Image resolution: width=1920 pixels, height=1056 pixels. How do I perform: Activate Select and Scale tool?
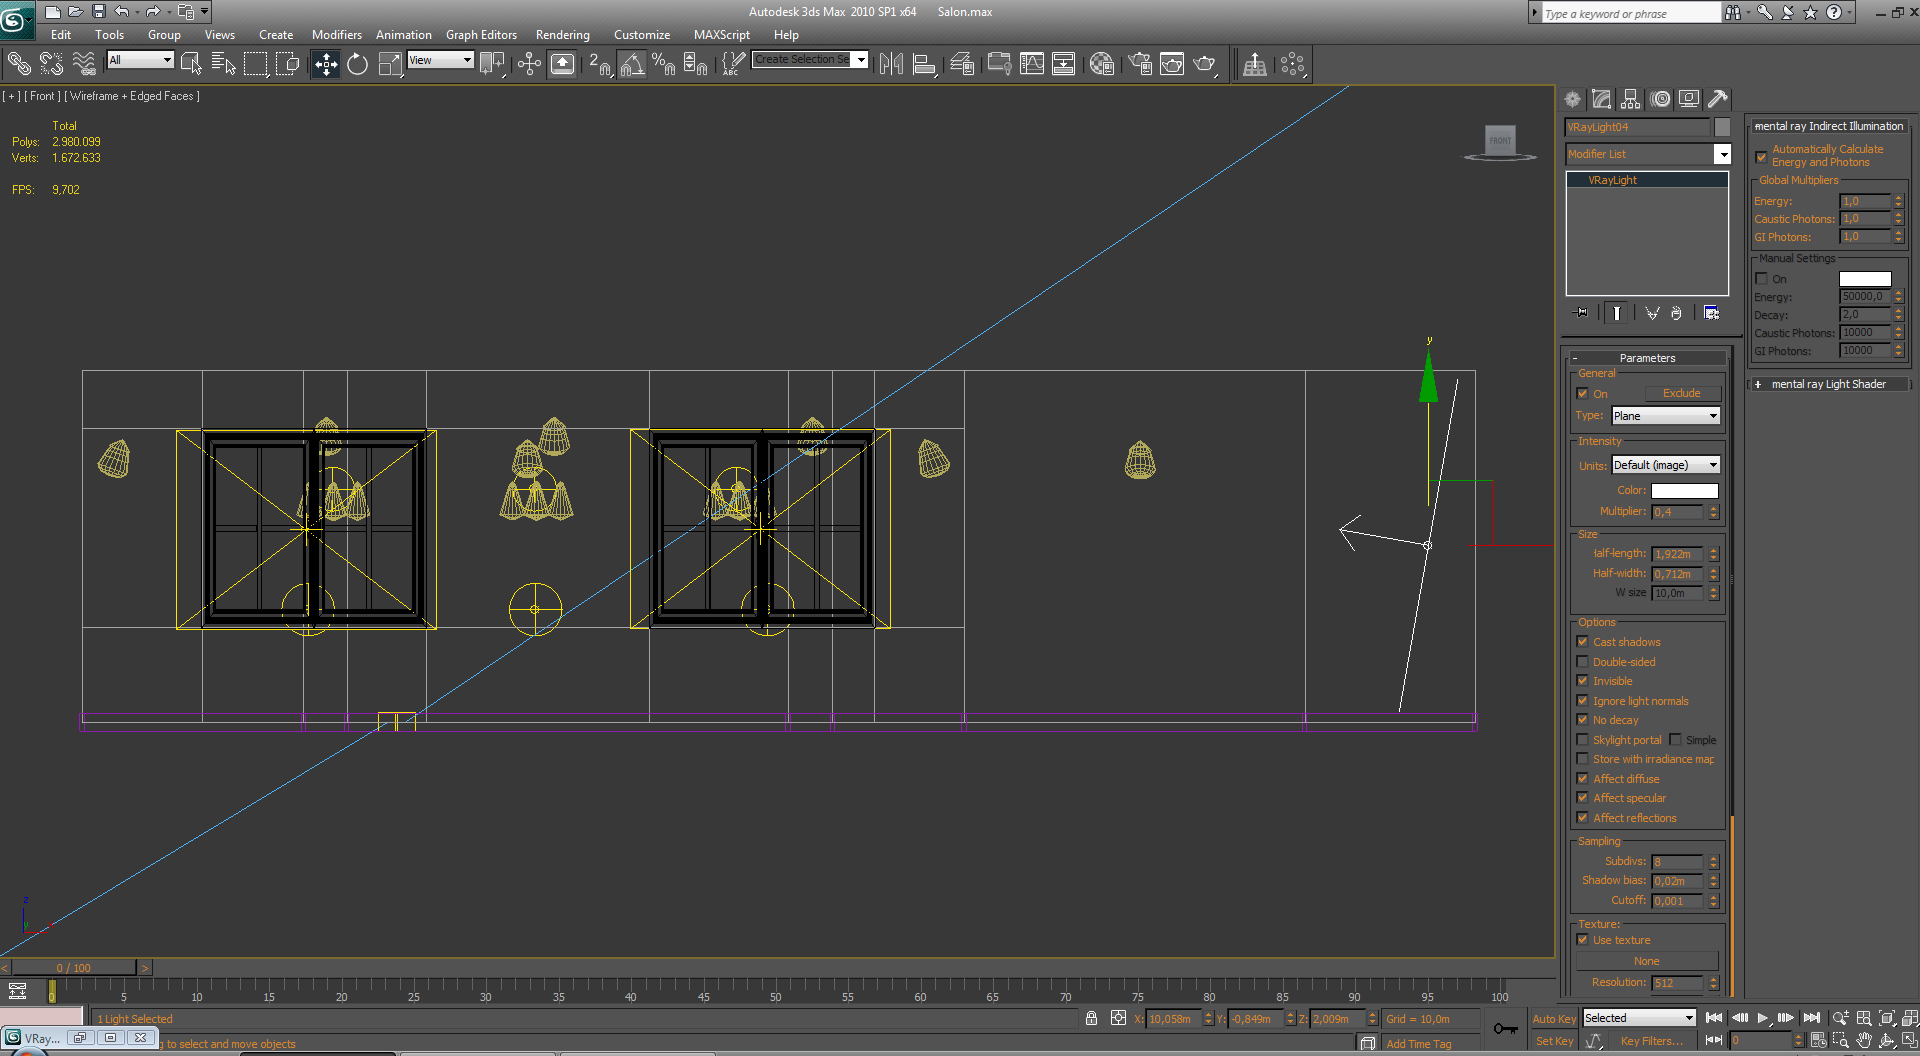pyautogui.click(x=390, y=64)
